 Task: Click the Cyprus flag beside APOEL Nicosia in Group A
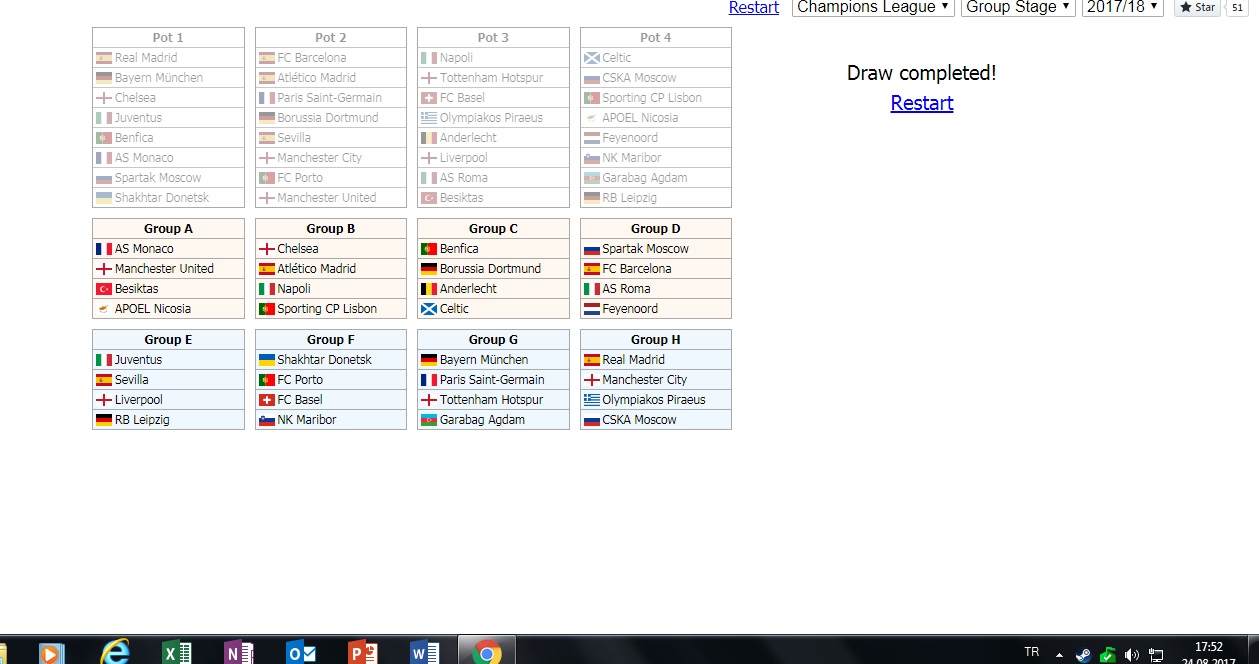coord(103,309)
